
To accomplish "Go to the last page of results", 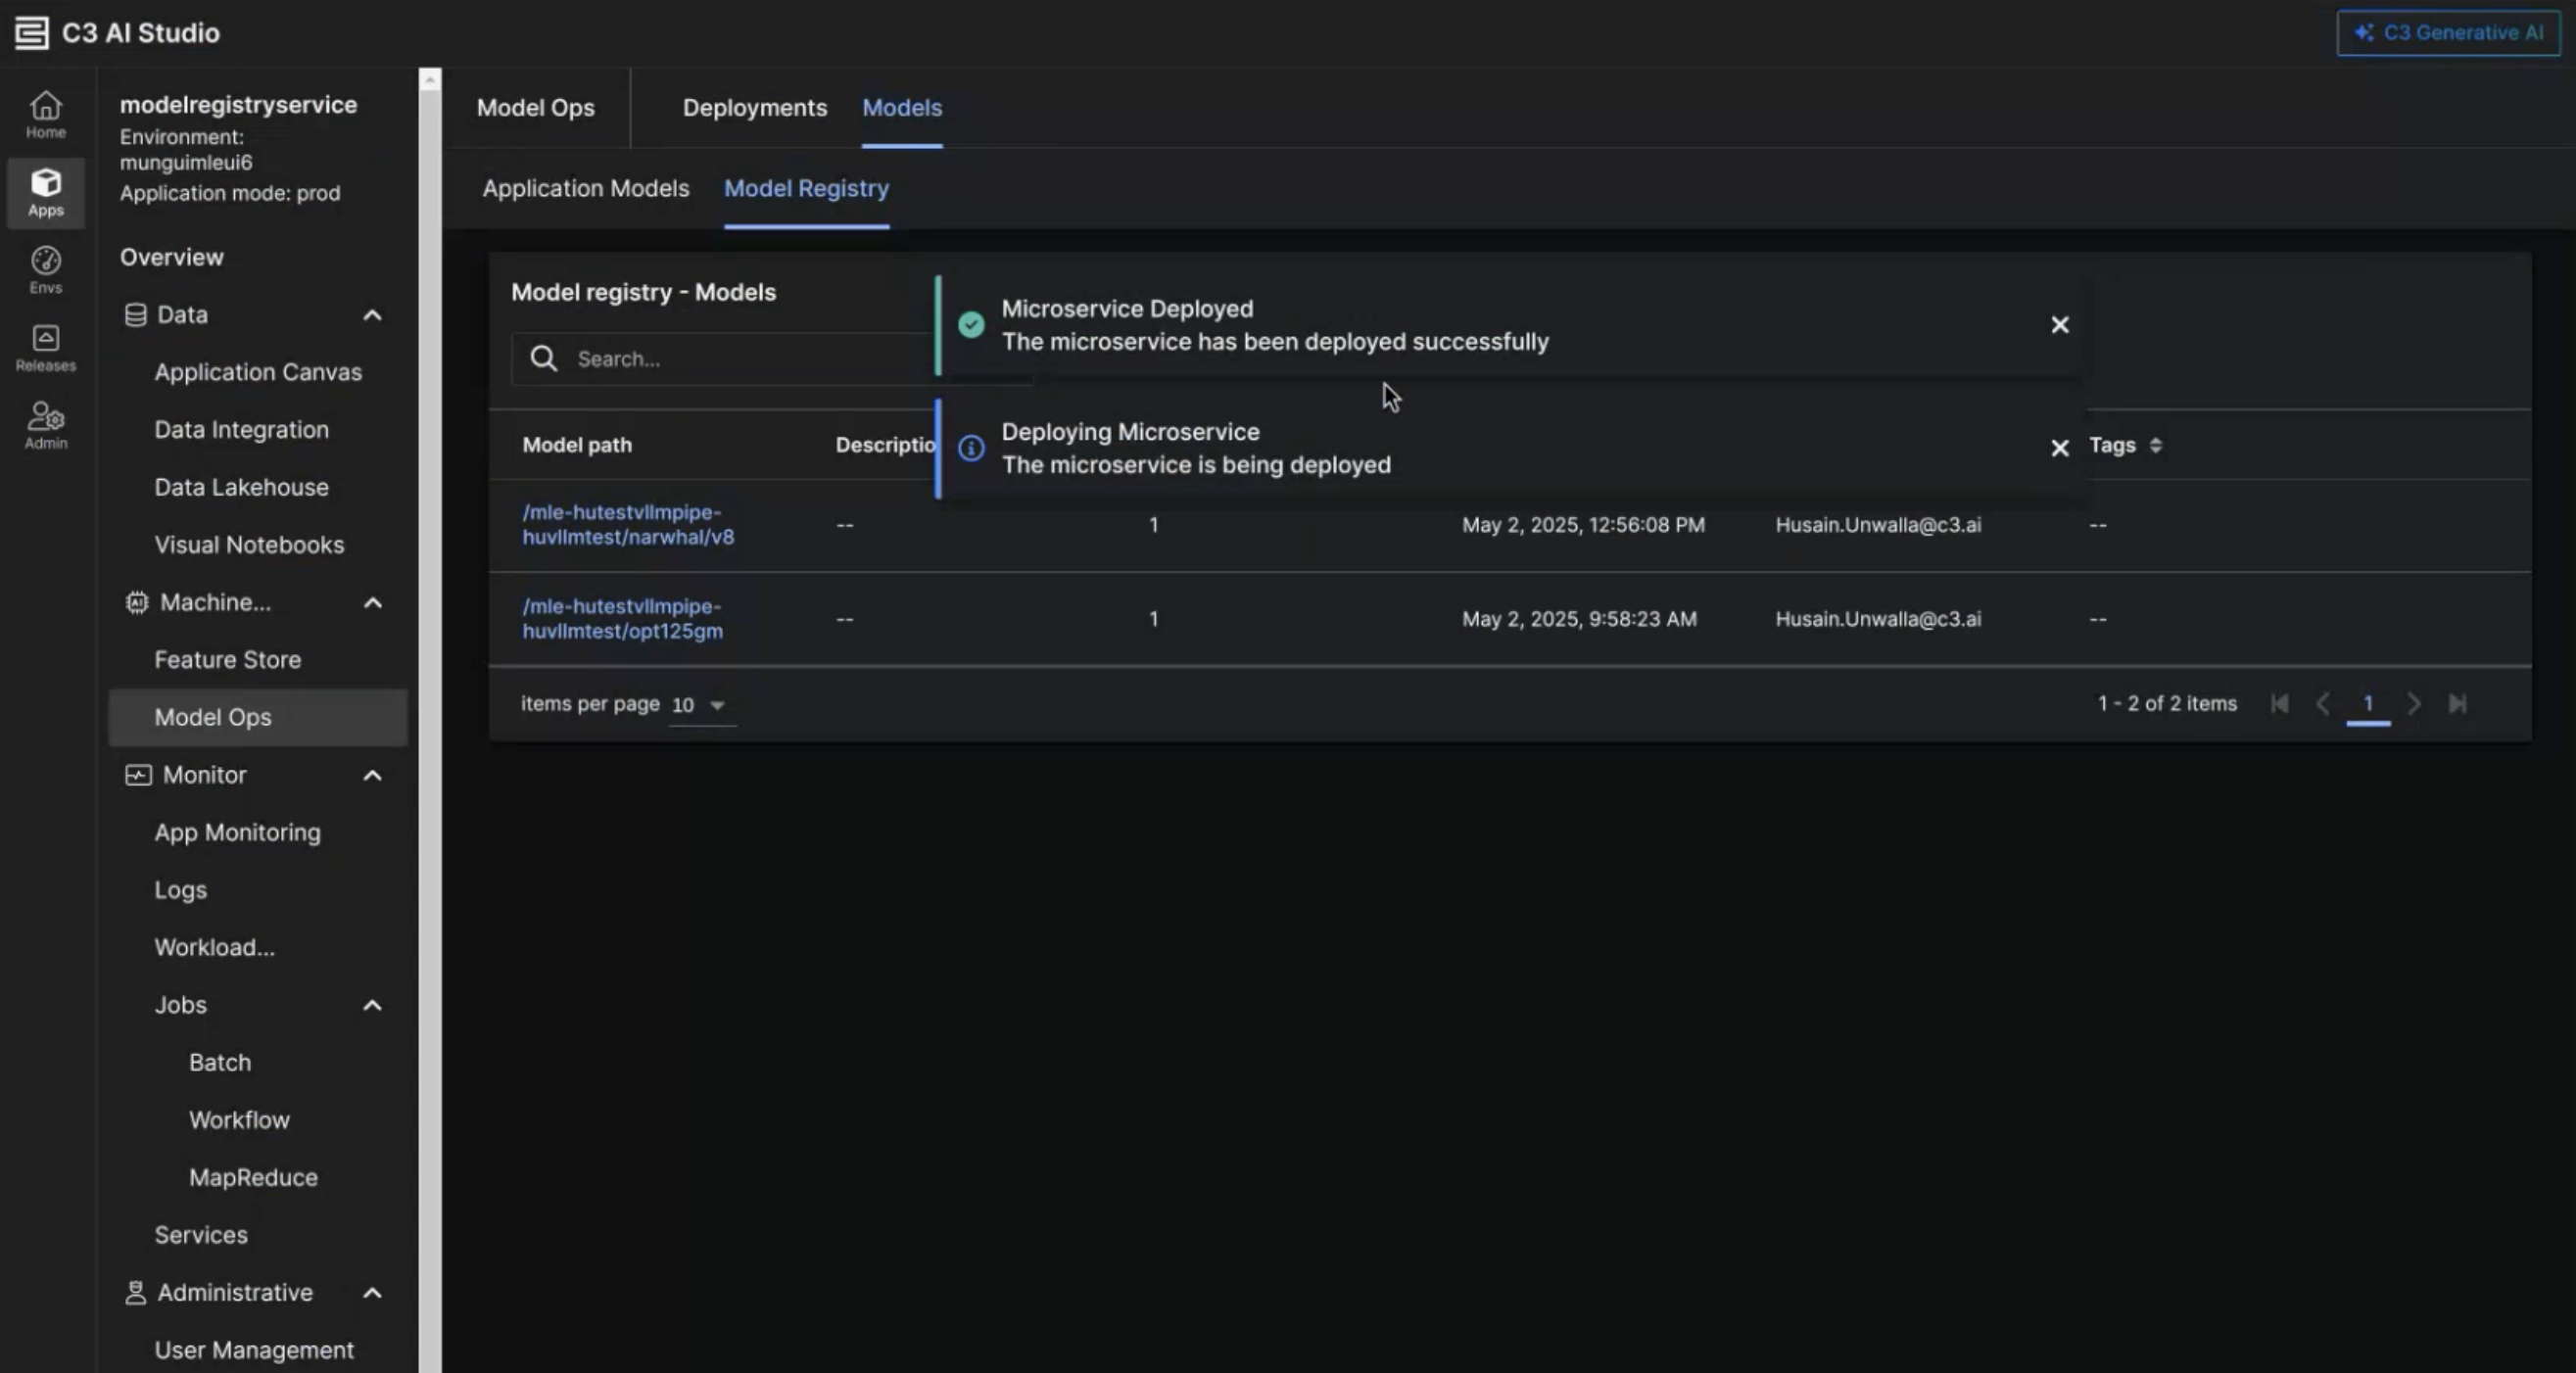I will (2457, 704).
